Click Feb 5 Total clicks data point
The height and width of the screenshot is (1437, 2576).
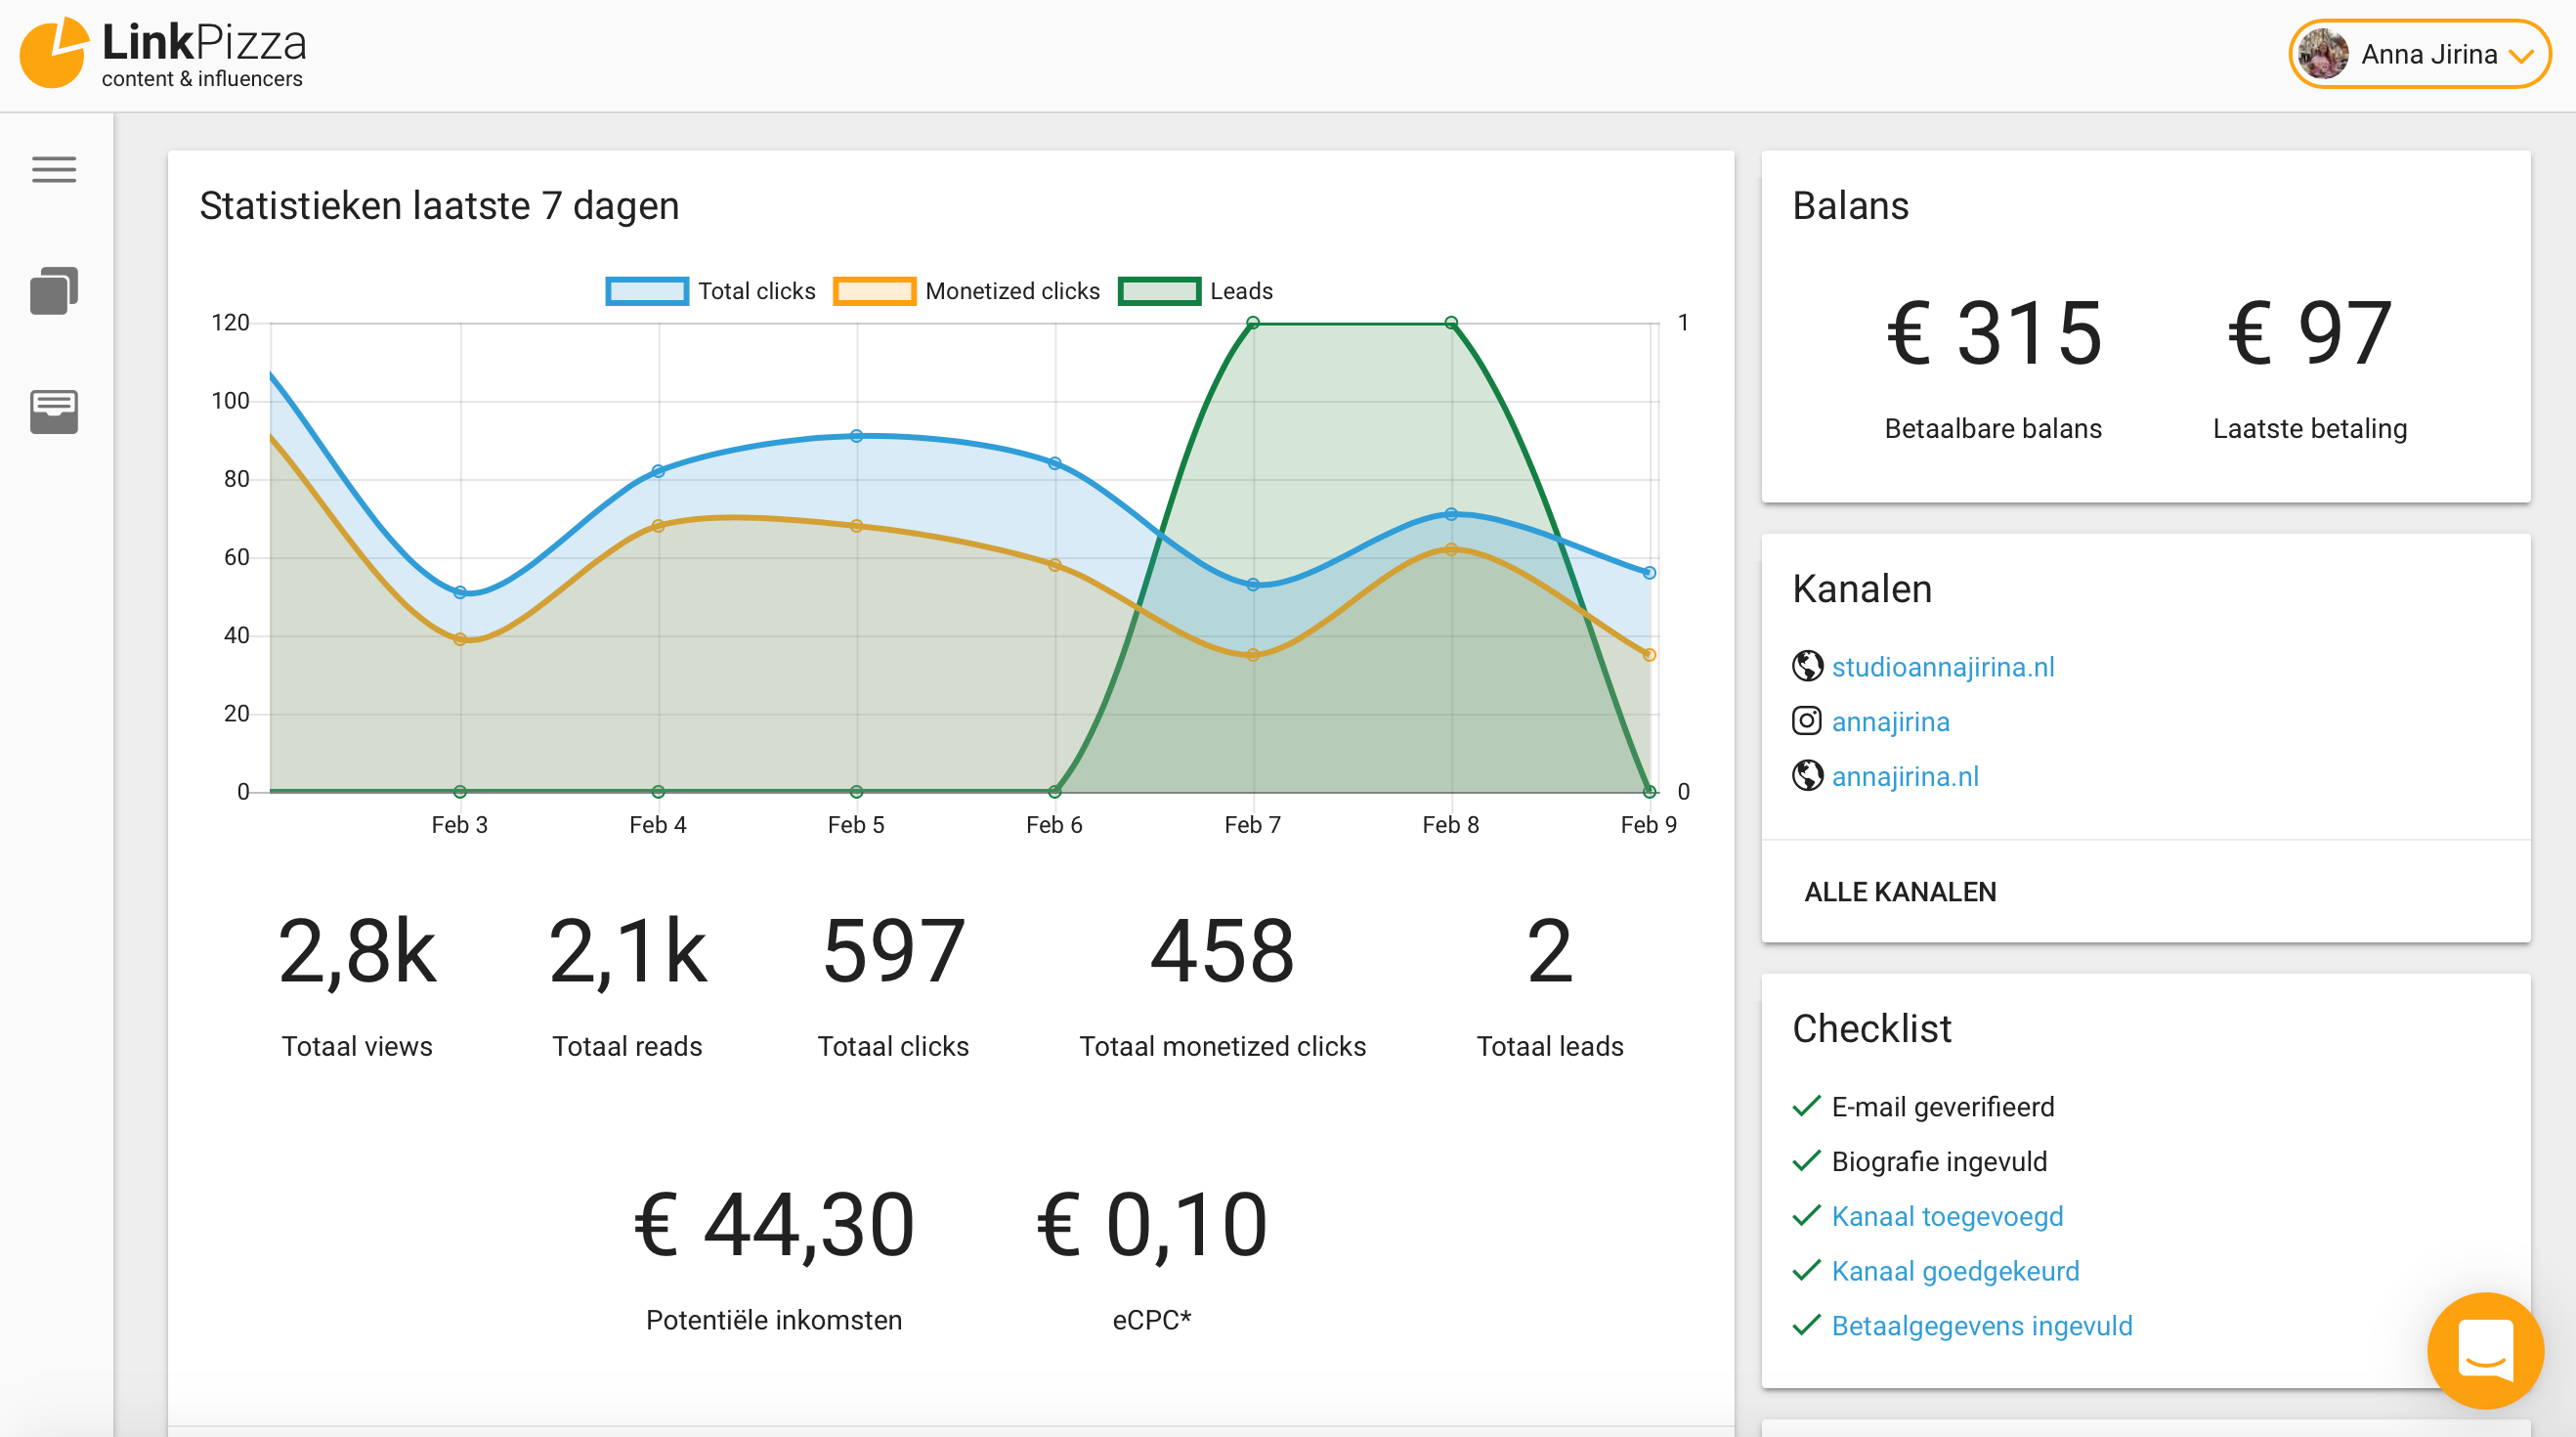coord(856,436)
